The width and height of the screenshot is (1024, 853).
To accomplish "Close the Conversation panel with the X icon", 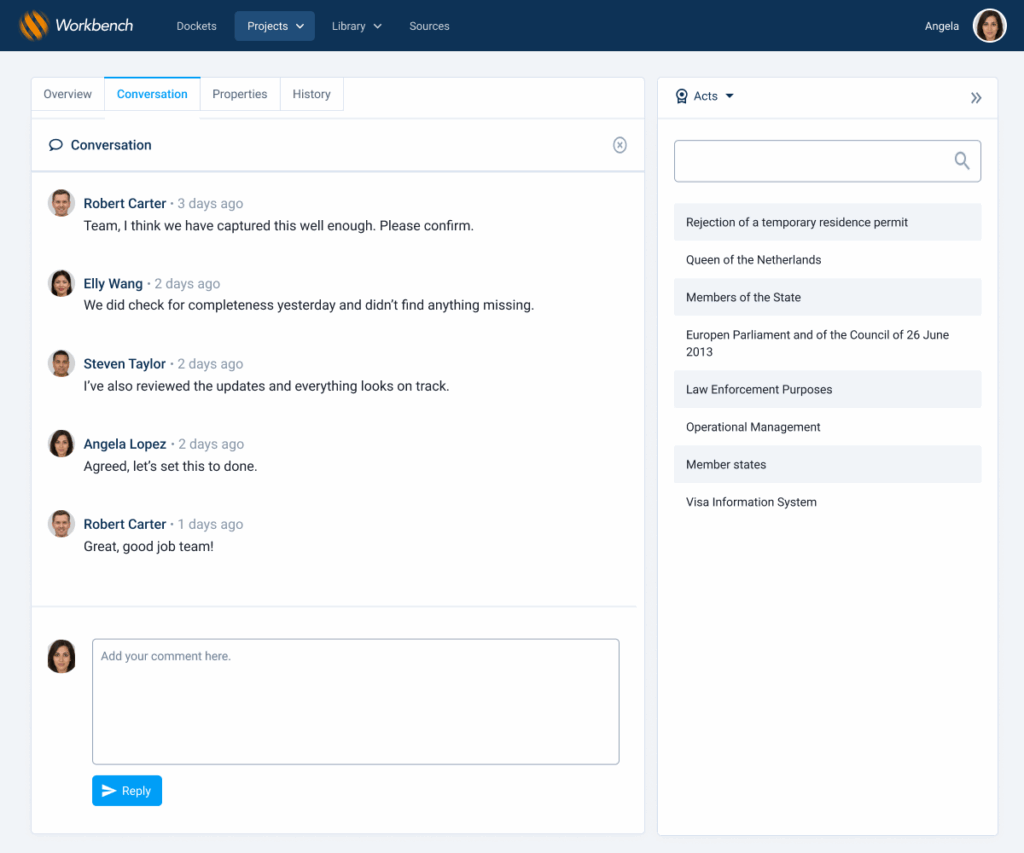I will point(620,145).
